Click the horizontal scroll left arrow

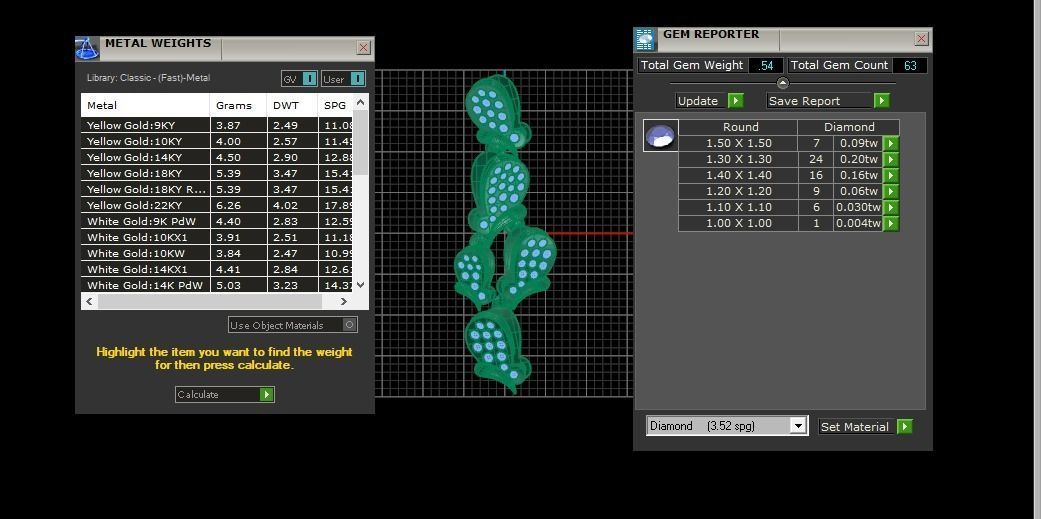90,301
